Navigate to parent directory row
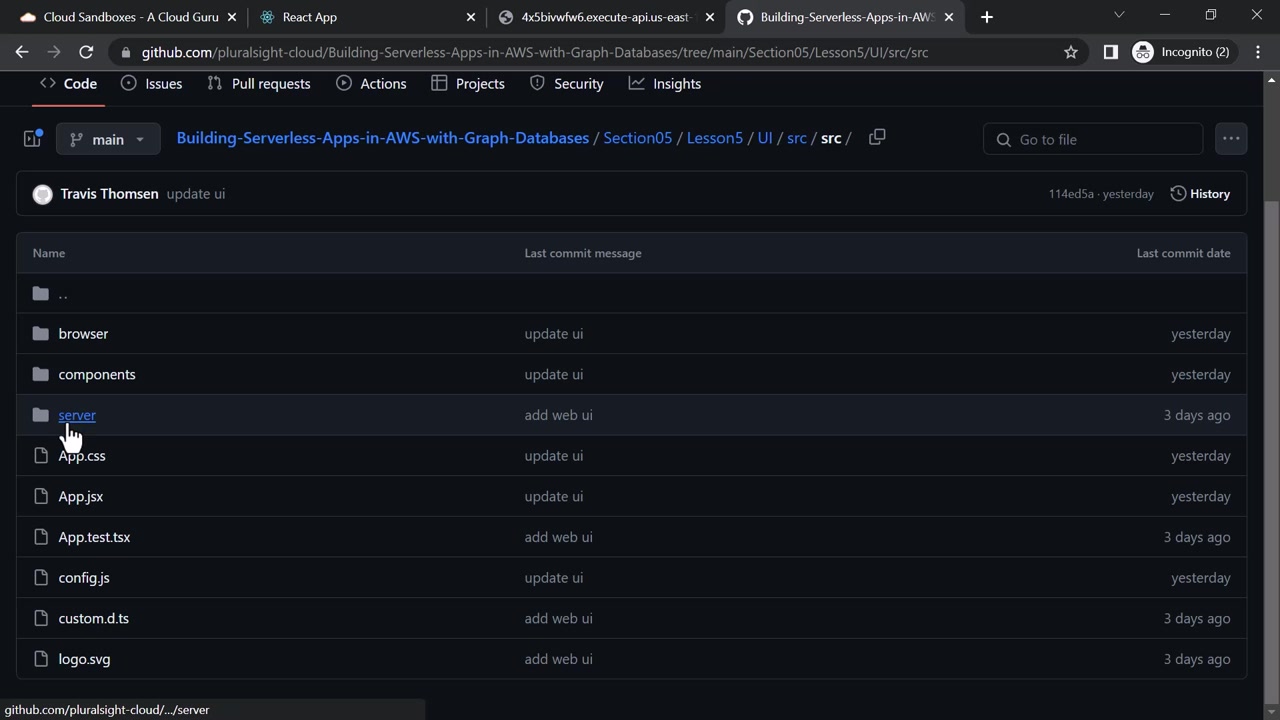 point(63,294)
